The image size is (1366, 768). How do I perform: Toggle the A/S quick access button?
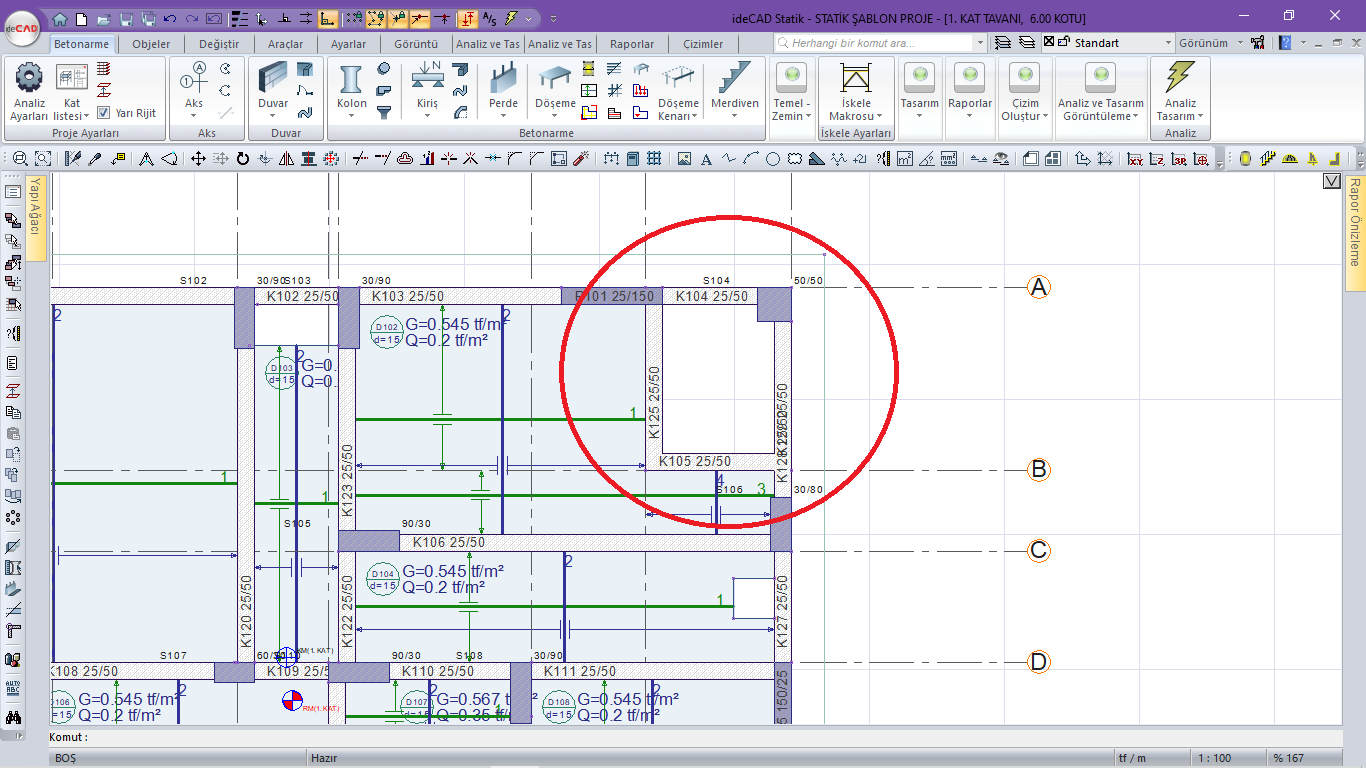489,18
